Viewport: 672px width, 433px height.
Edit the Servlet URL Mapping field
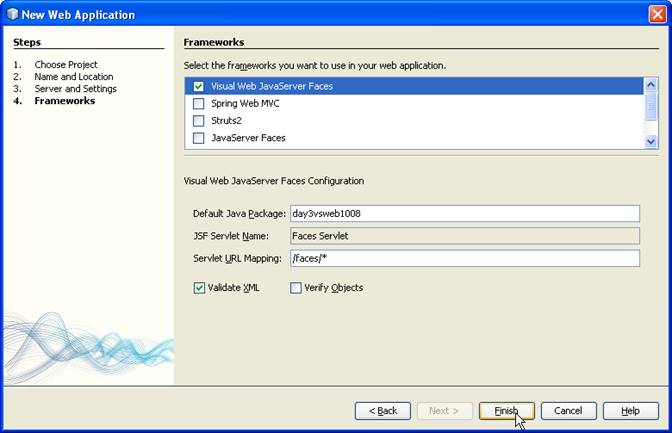(x=465, y=259)
